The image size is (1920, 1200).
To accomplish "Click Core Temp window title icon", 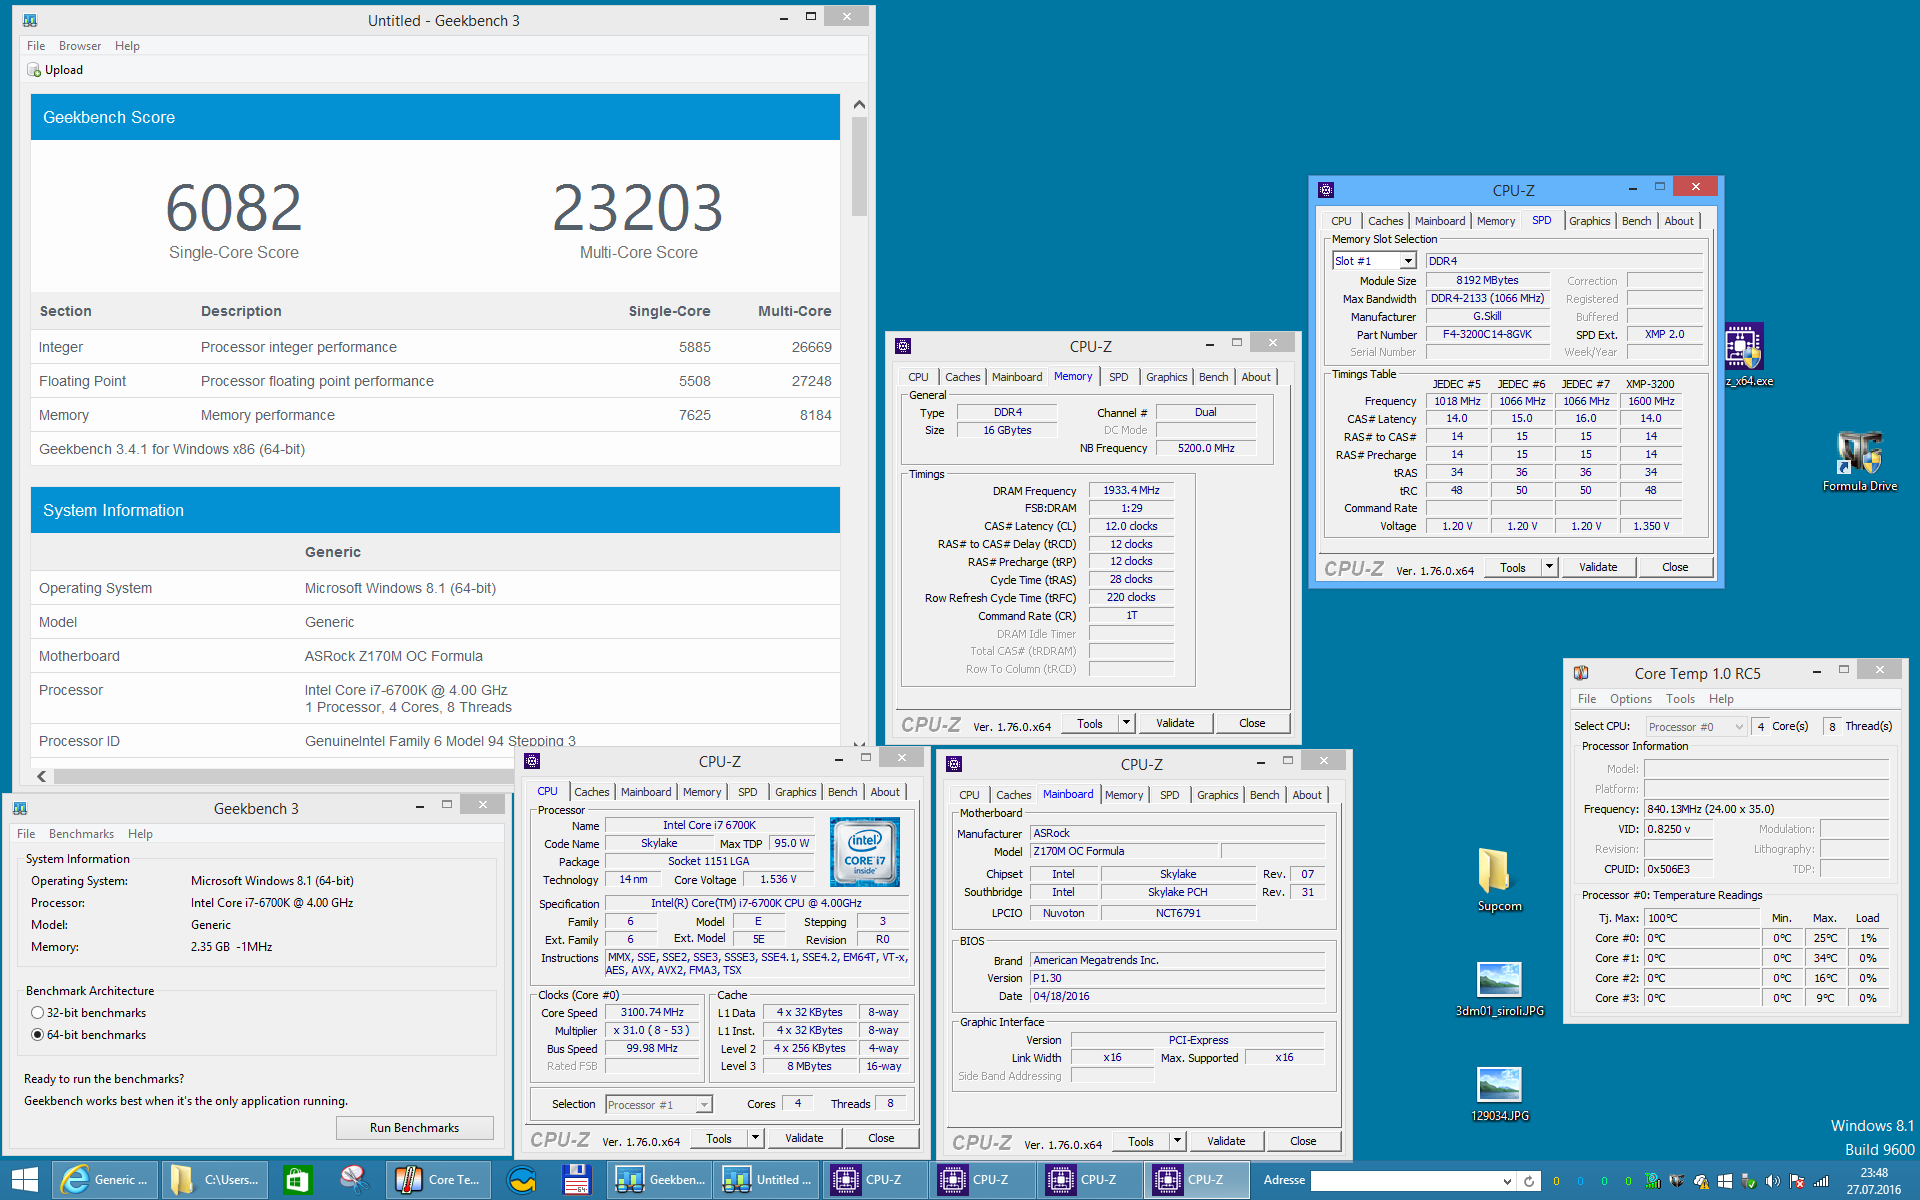I will pos(1581,673).
